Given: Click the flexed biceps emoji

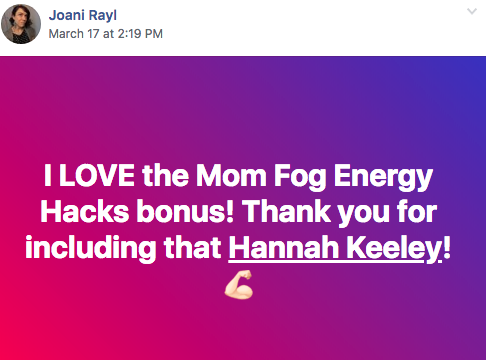Looking at the screenshot, I should (x=239, y=285).
